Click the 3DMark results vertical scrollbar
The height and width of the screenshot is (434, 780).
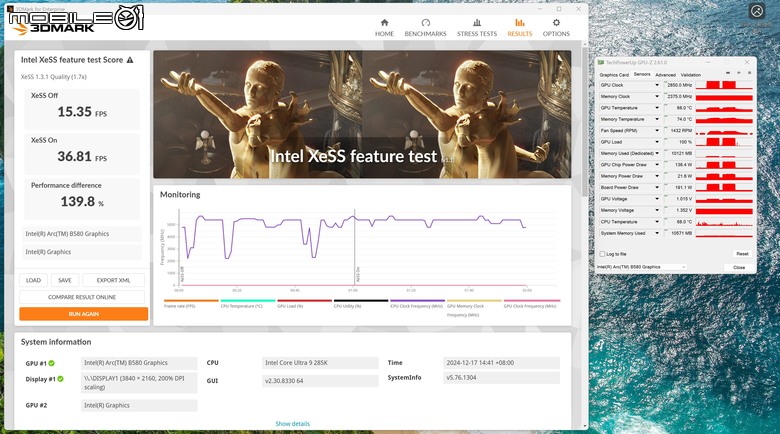pyautogui.click(x=585, y=122)
